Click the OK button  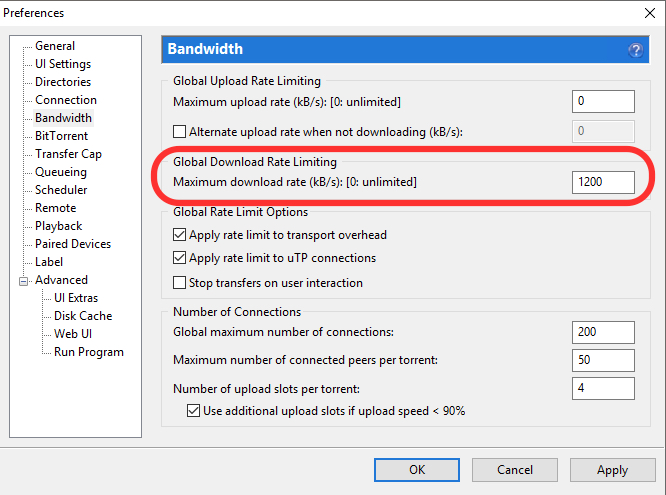click(x=417, y=469)
